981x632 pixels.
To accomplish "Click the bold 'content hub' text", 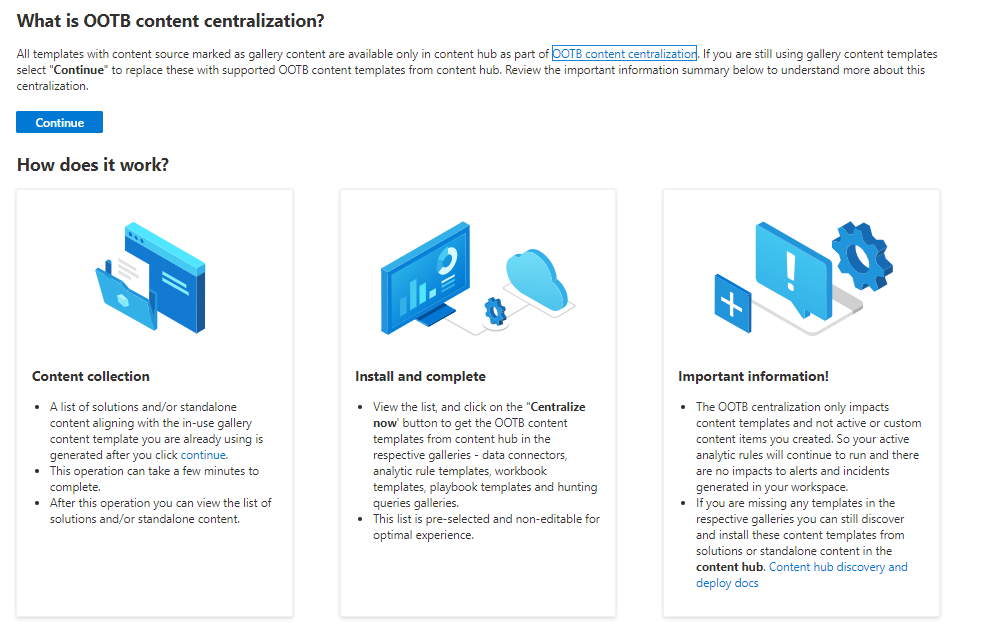I will tap(730, 567).
